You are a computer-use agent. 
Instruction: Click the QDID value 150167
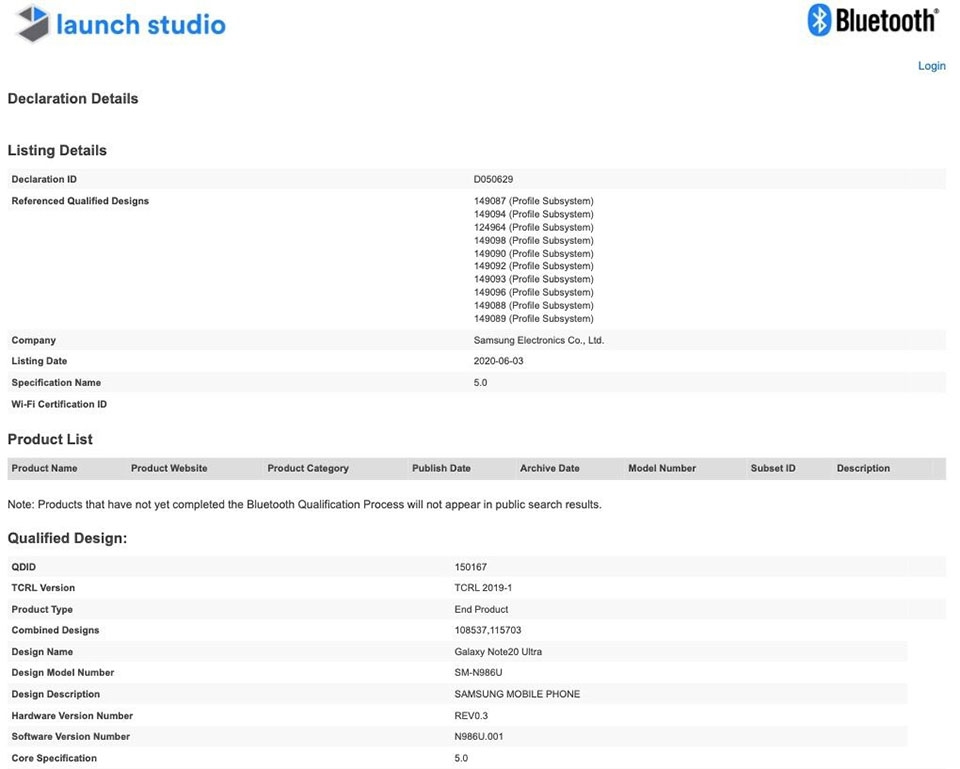coord(472,566)
